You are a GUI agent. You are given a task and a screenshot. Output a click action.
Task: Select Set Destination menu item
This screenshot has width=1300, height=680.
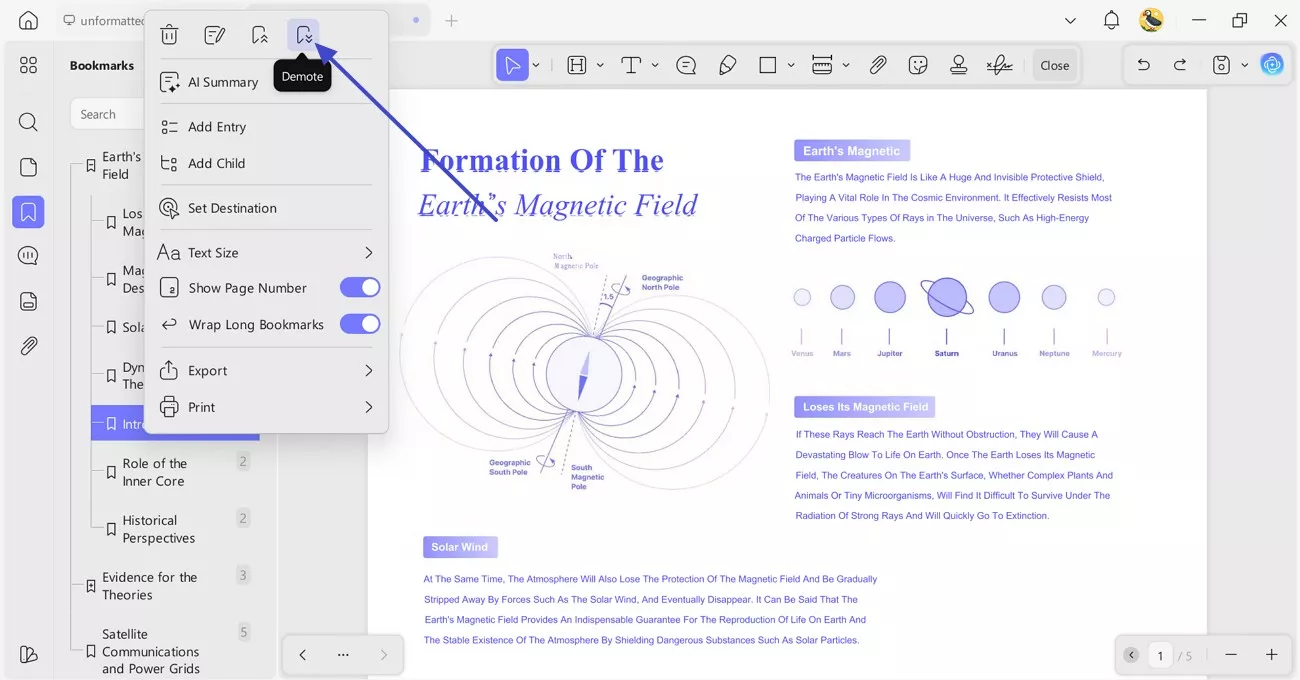232,208
